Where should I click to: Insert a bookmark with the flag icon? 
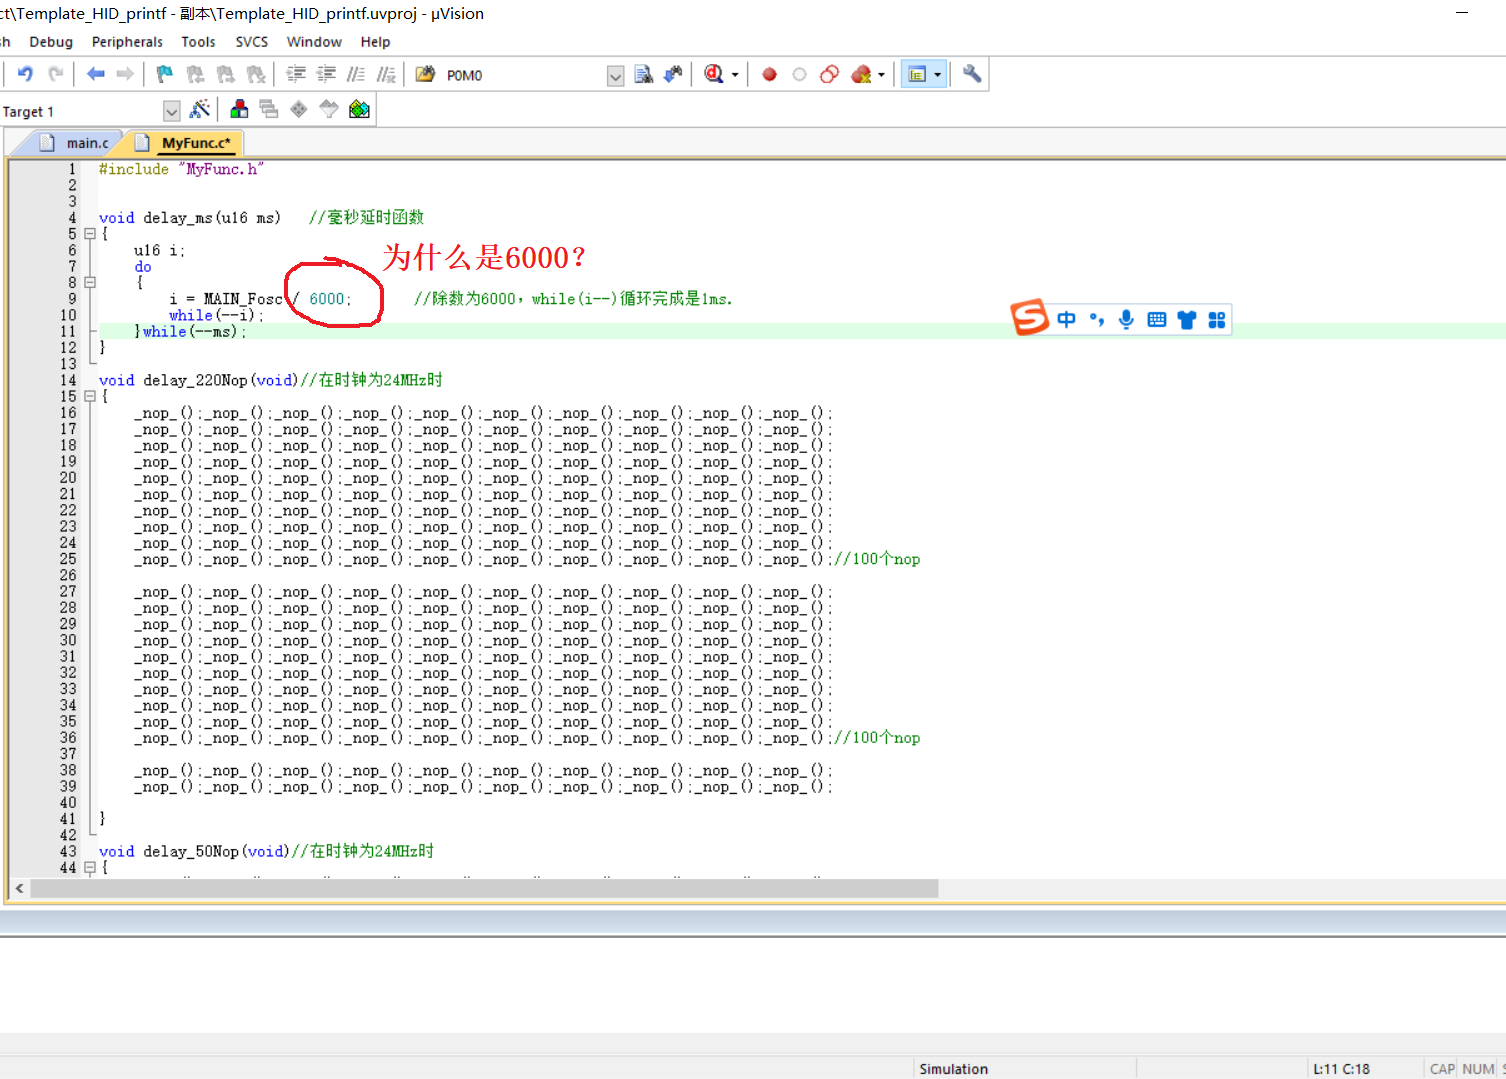click(x=165, y=74)
